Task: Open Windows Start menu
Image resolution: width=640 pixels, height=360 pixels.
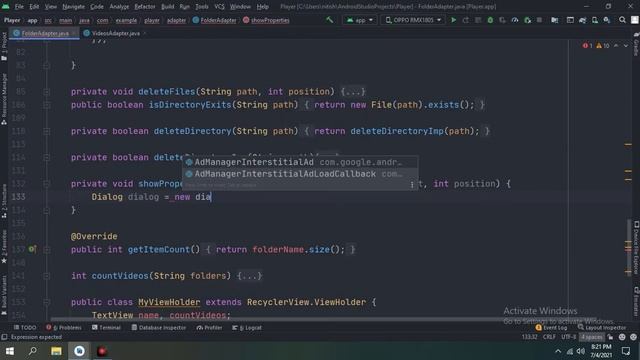Action: click(10, 351)
